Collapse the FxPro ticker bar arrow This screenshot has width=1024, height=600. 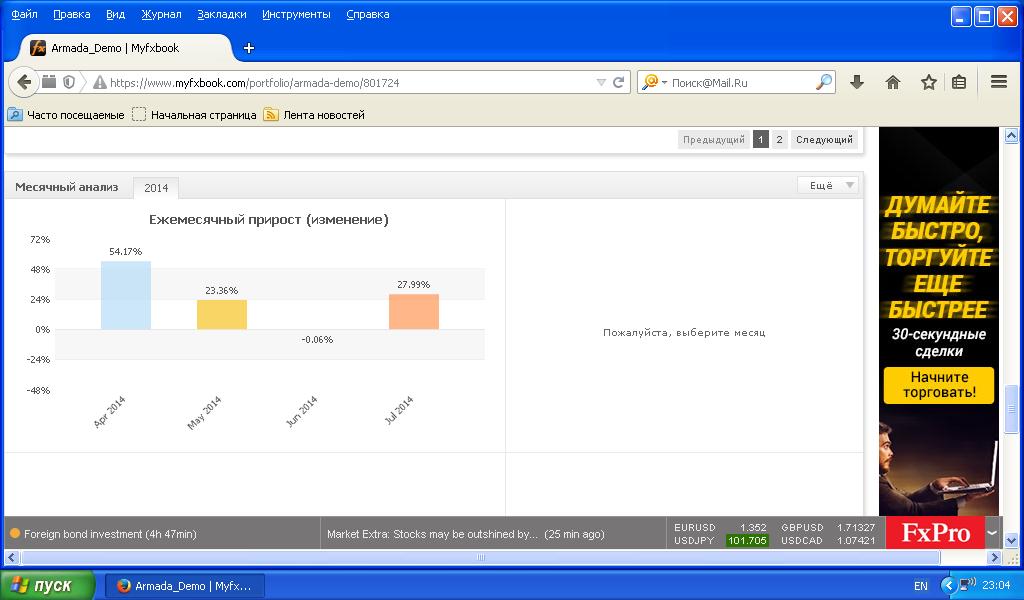coord(992,533)
